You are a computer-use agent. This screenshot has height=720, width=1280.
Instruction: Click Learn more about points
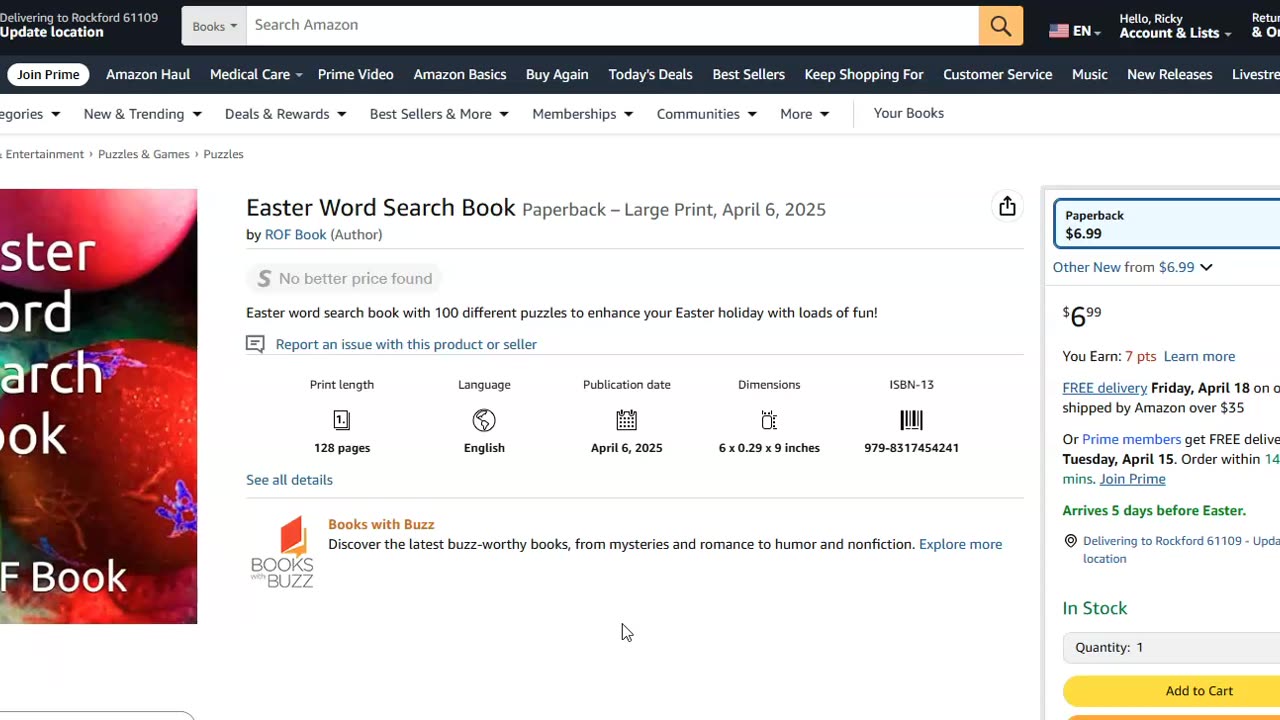tap(1199, 356)
